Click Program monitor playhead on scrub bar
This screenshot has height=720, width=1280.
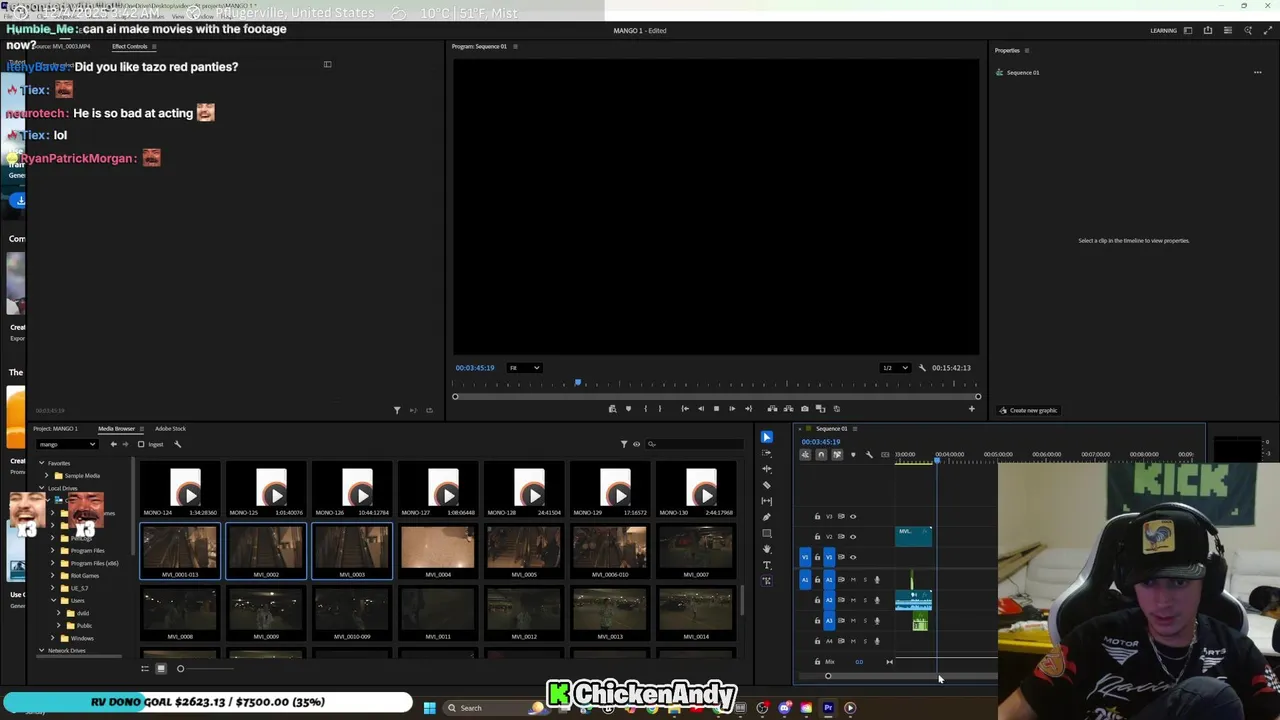click(577, 383)
